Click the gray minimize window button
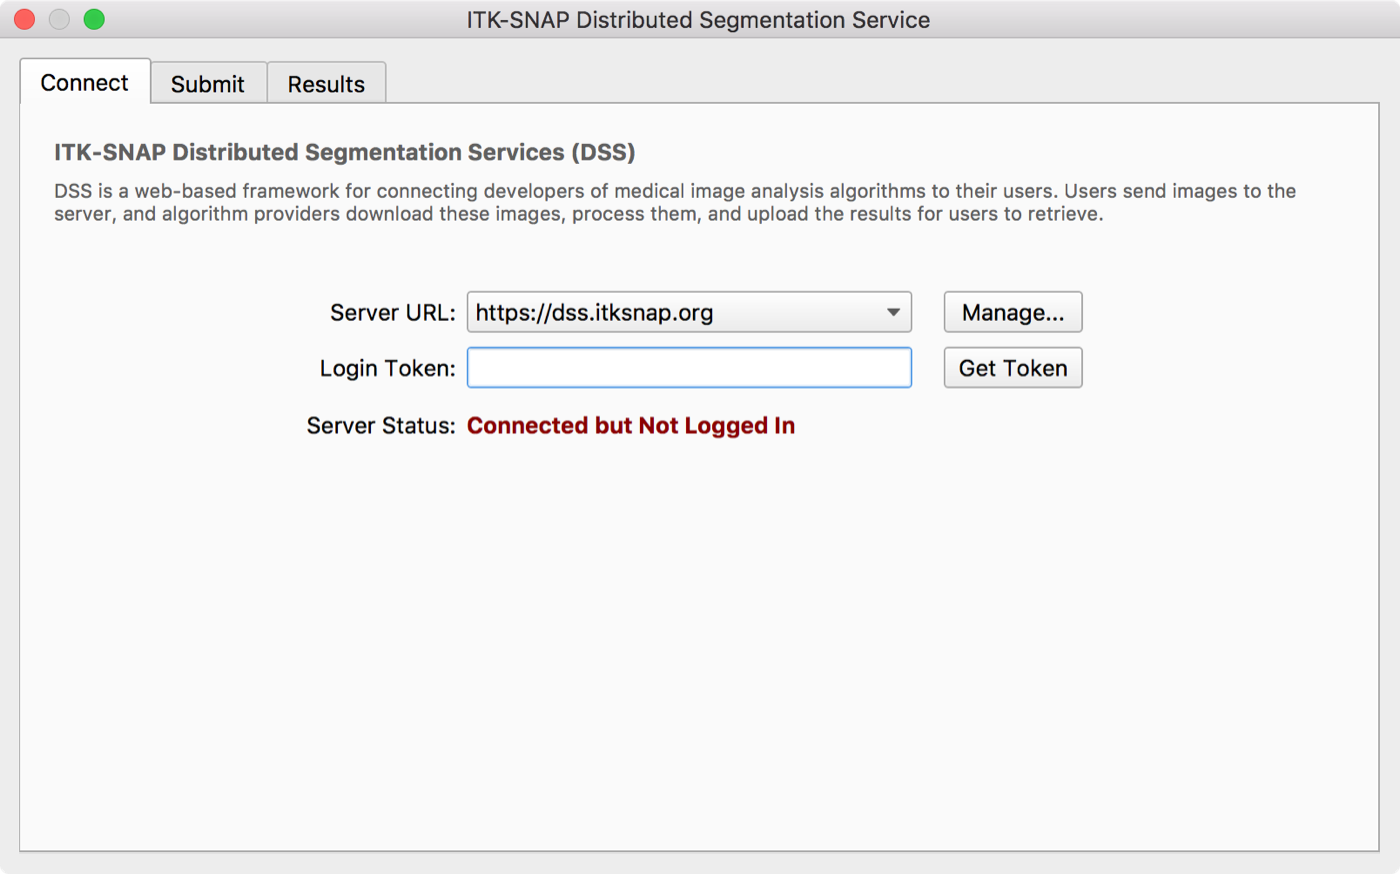The image size is (1400, 874). coord(60,19)
